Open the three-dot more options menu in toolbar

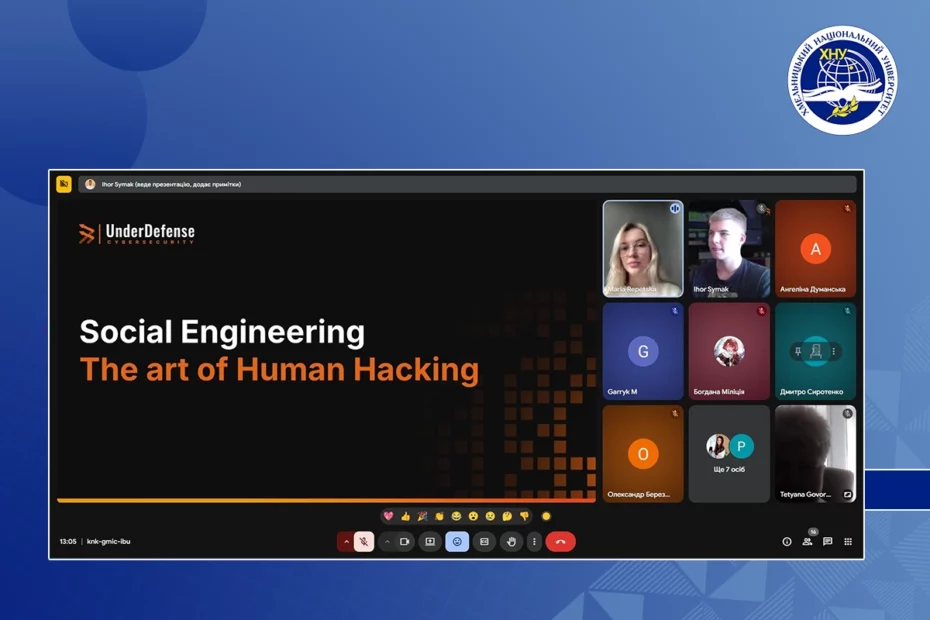pyautogui.click(x=534, y=542)
